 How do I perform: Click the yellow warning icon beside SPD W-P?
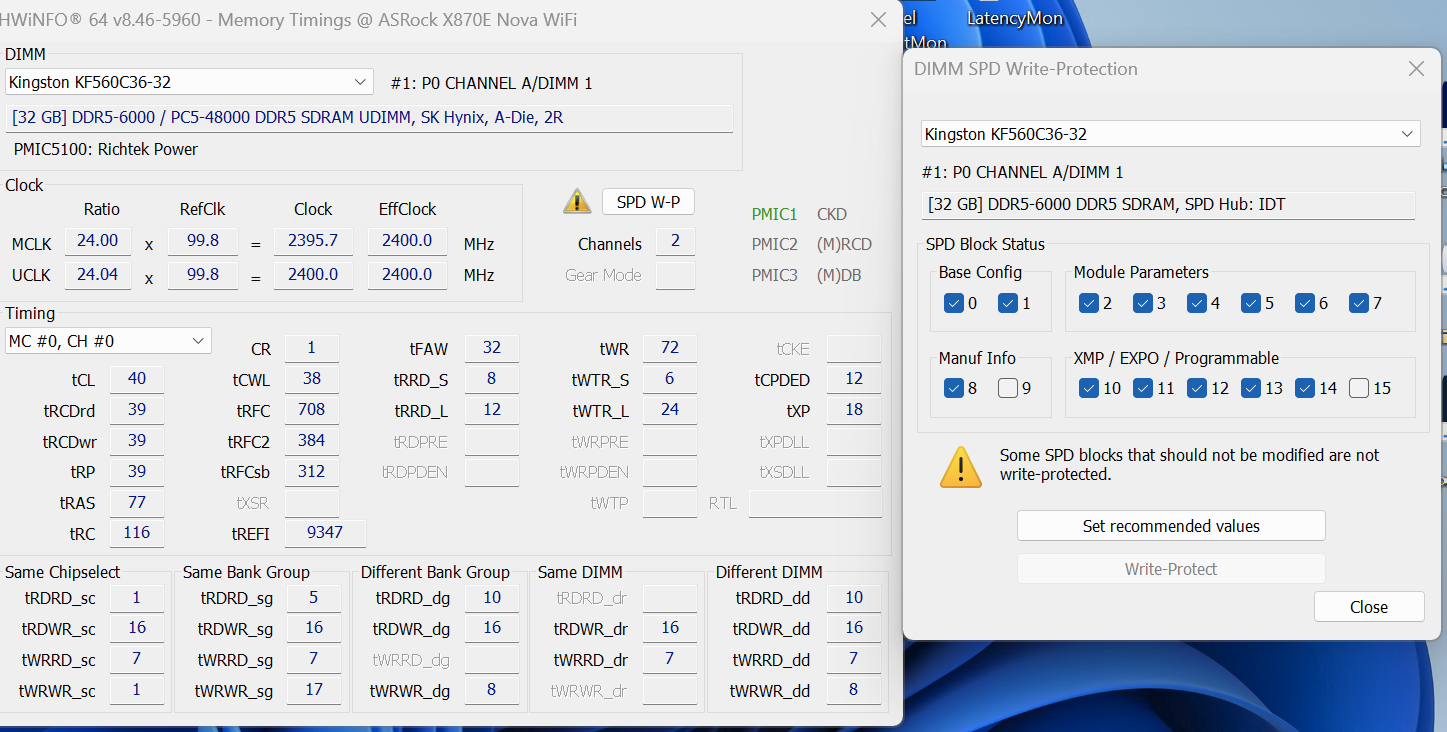click(x=577, y=201)
